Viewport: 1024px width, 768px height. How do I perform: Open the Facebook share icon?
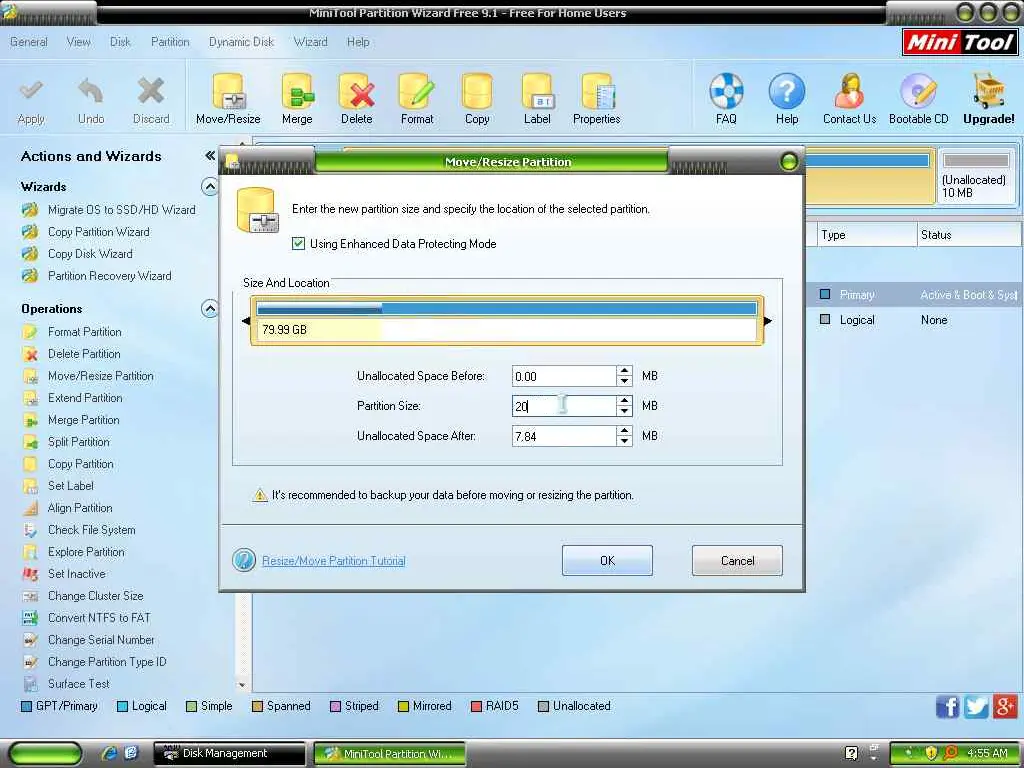click(x=948, y=706)
